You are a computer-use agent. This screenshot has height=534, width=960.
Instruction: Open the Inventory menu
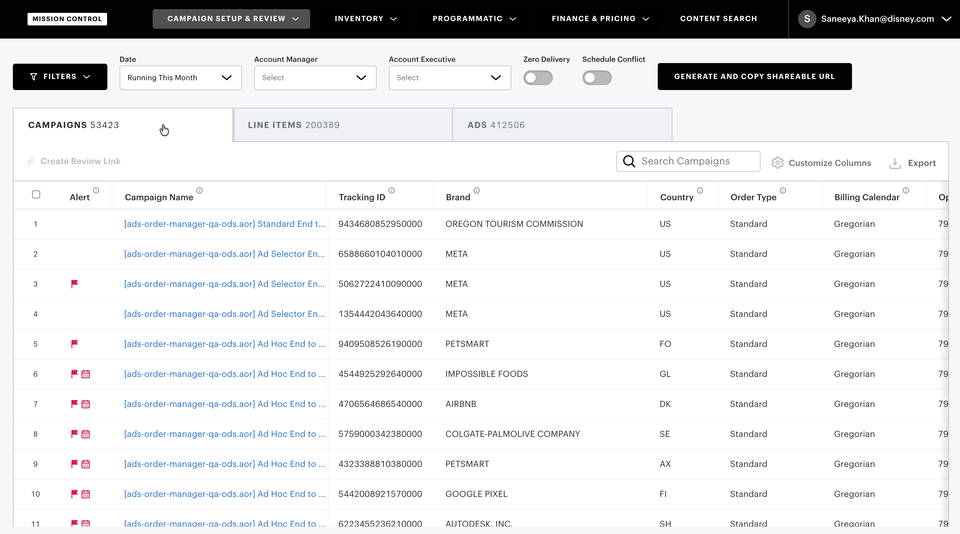366,19
